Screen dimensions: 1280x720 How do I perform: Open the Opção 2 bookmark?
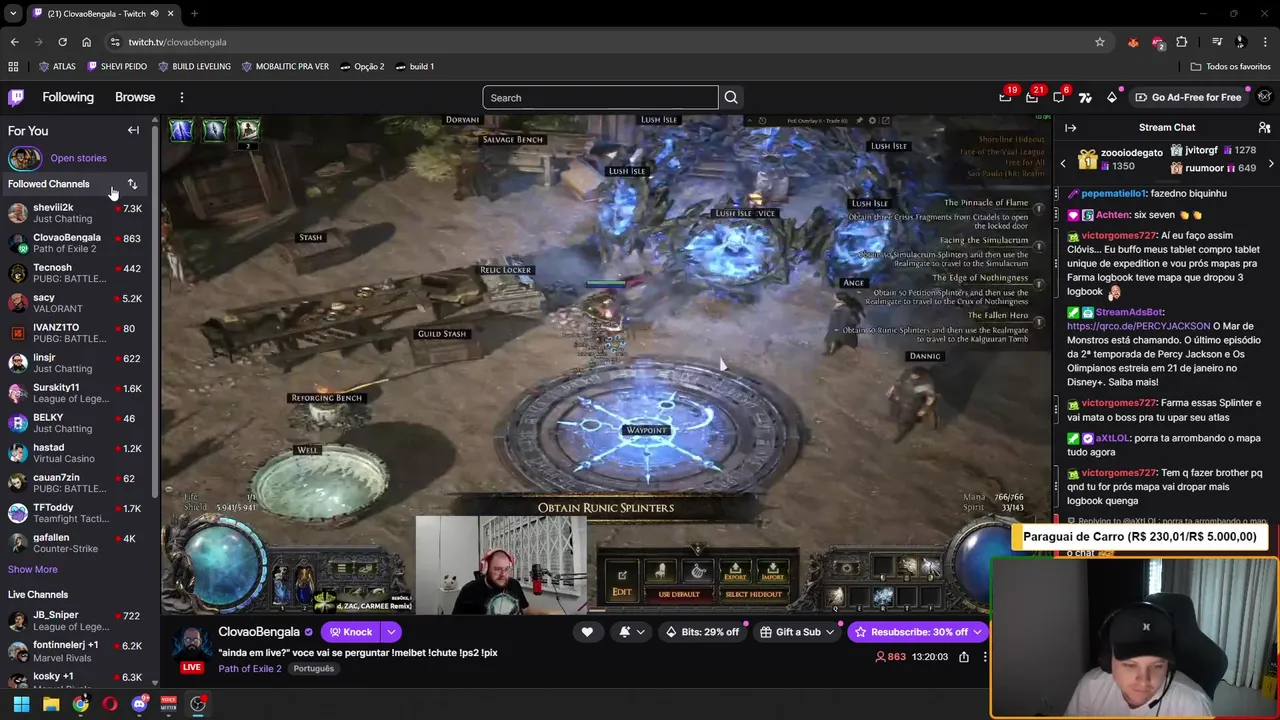click(x=362, y=66)
